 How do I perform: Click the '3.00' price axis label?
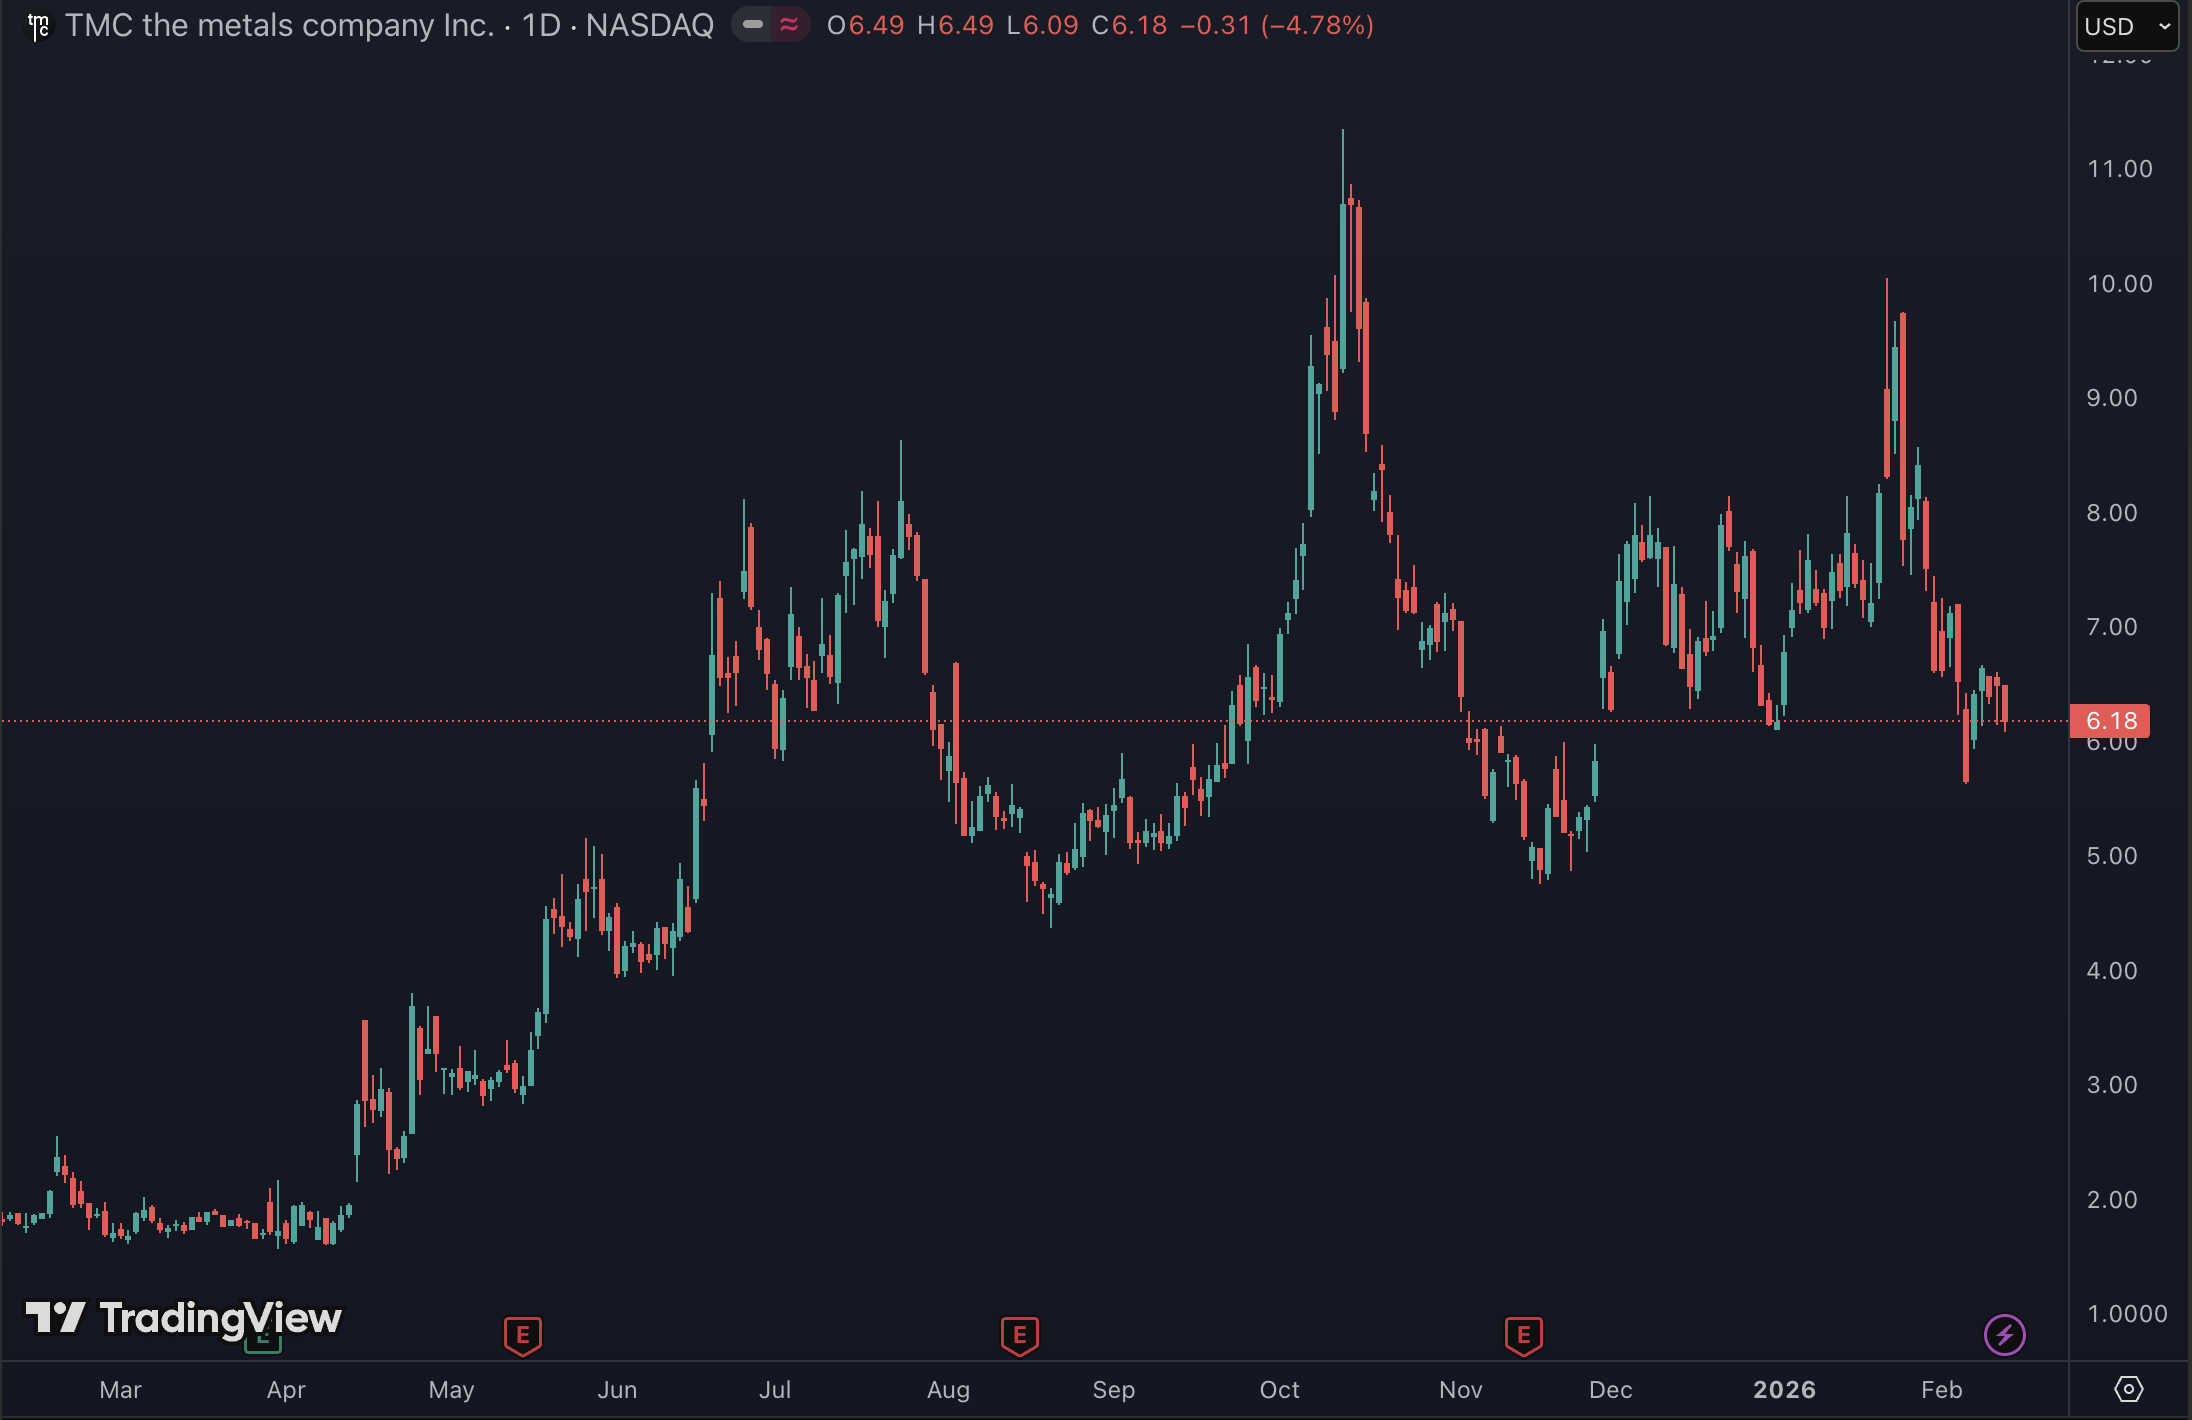coord(2112,1085)
